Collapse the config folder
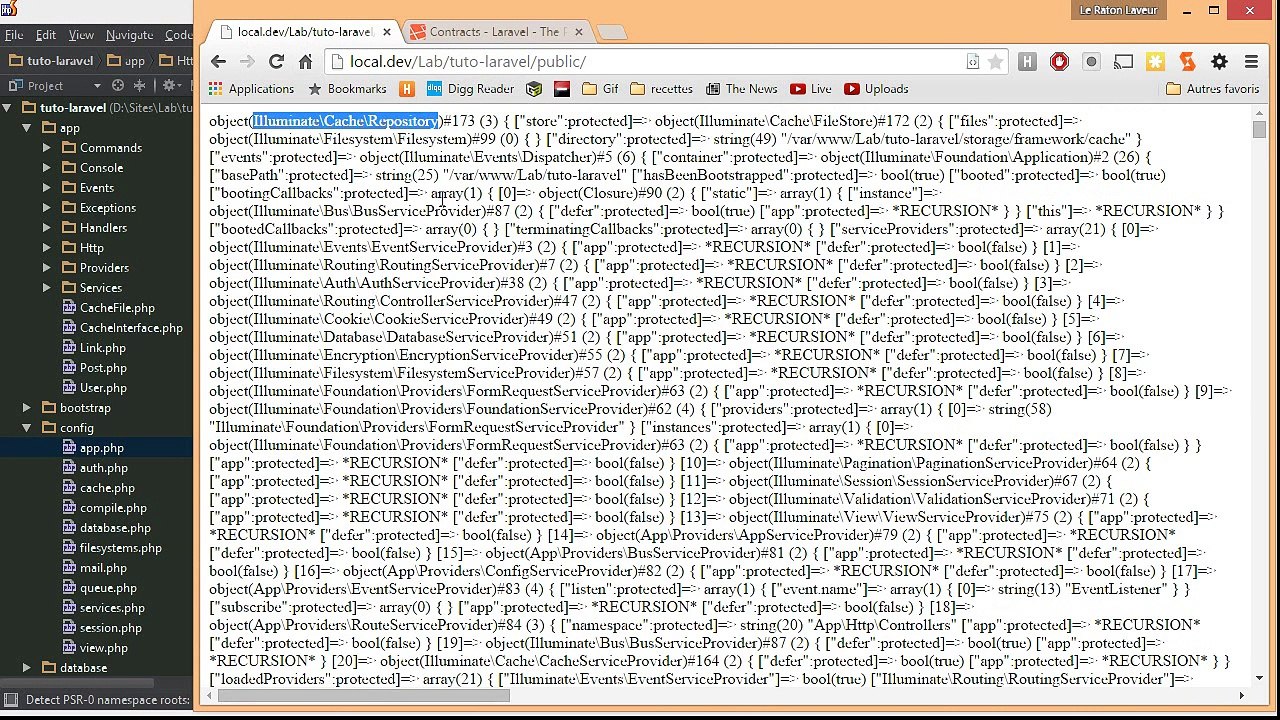 (x=27, y=428)
